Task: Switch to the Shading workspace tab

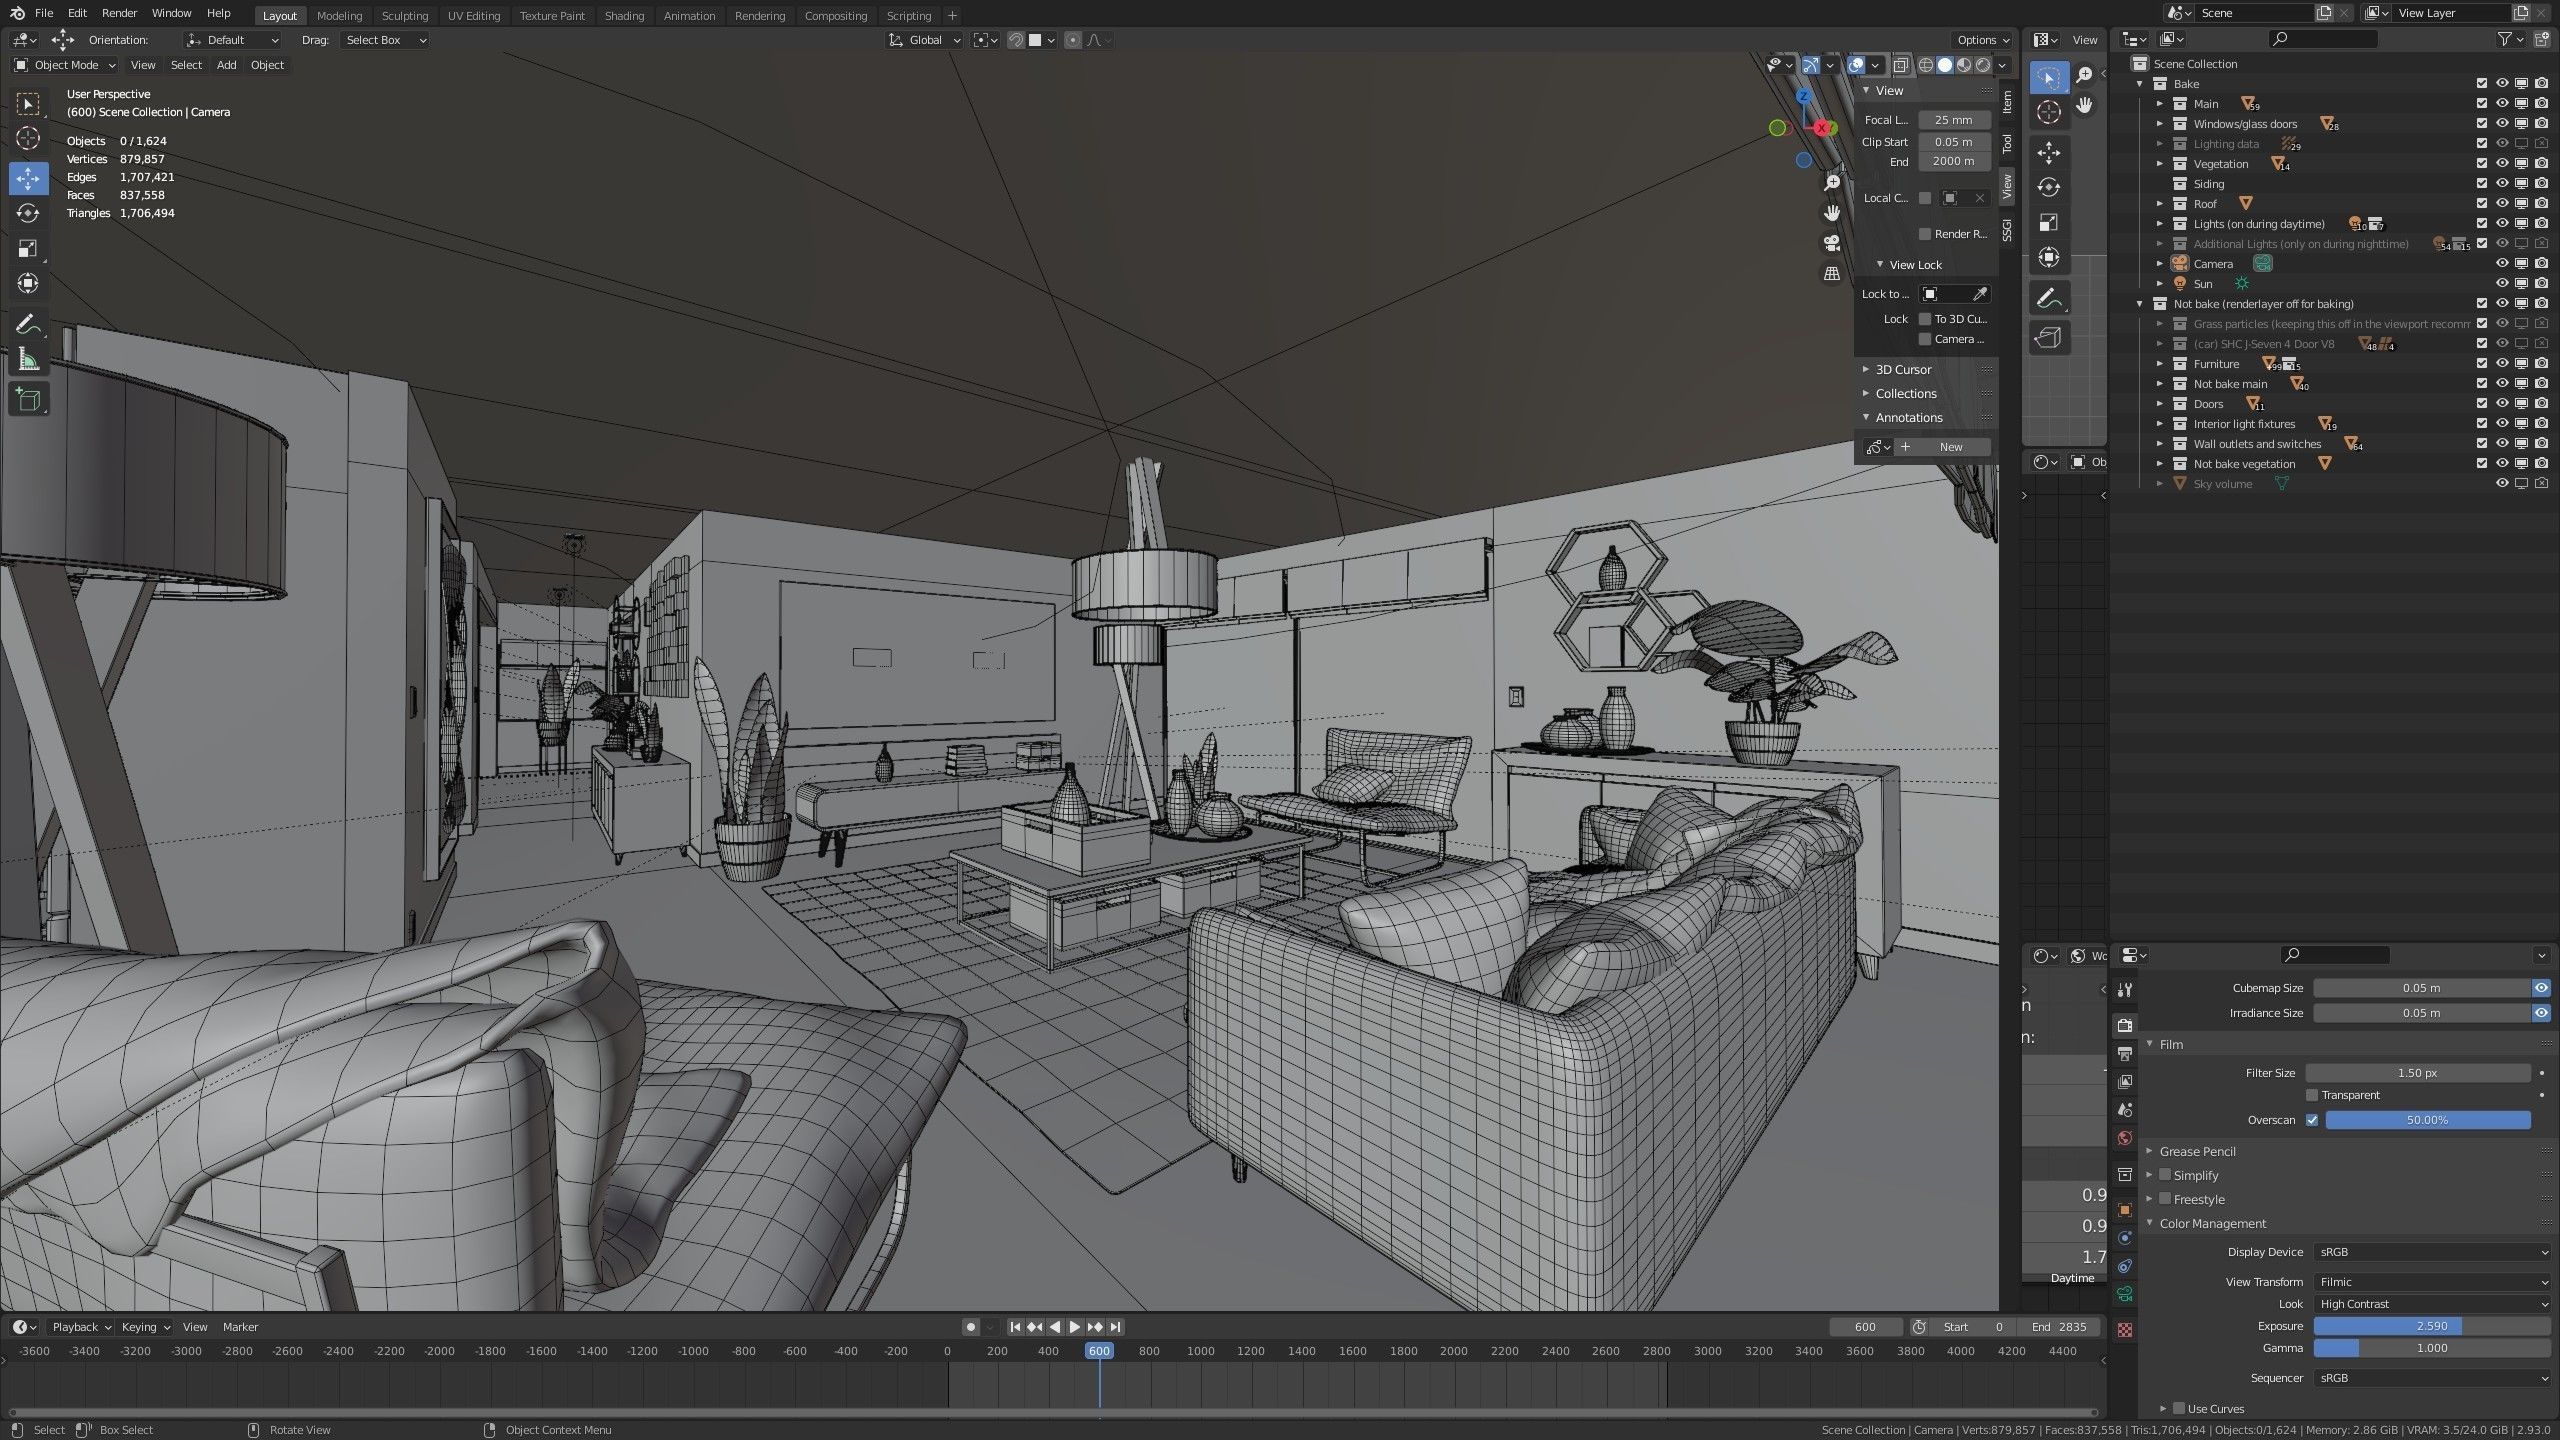Action: point(624,16)
